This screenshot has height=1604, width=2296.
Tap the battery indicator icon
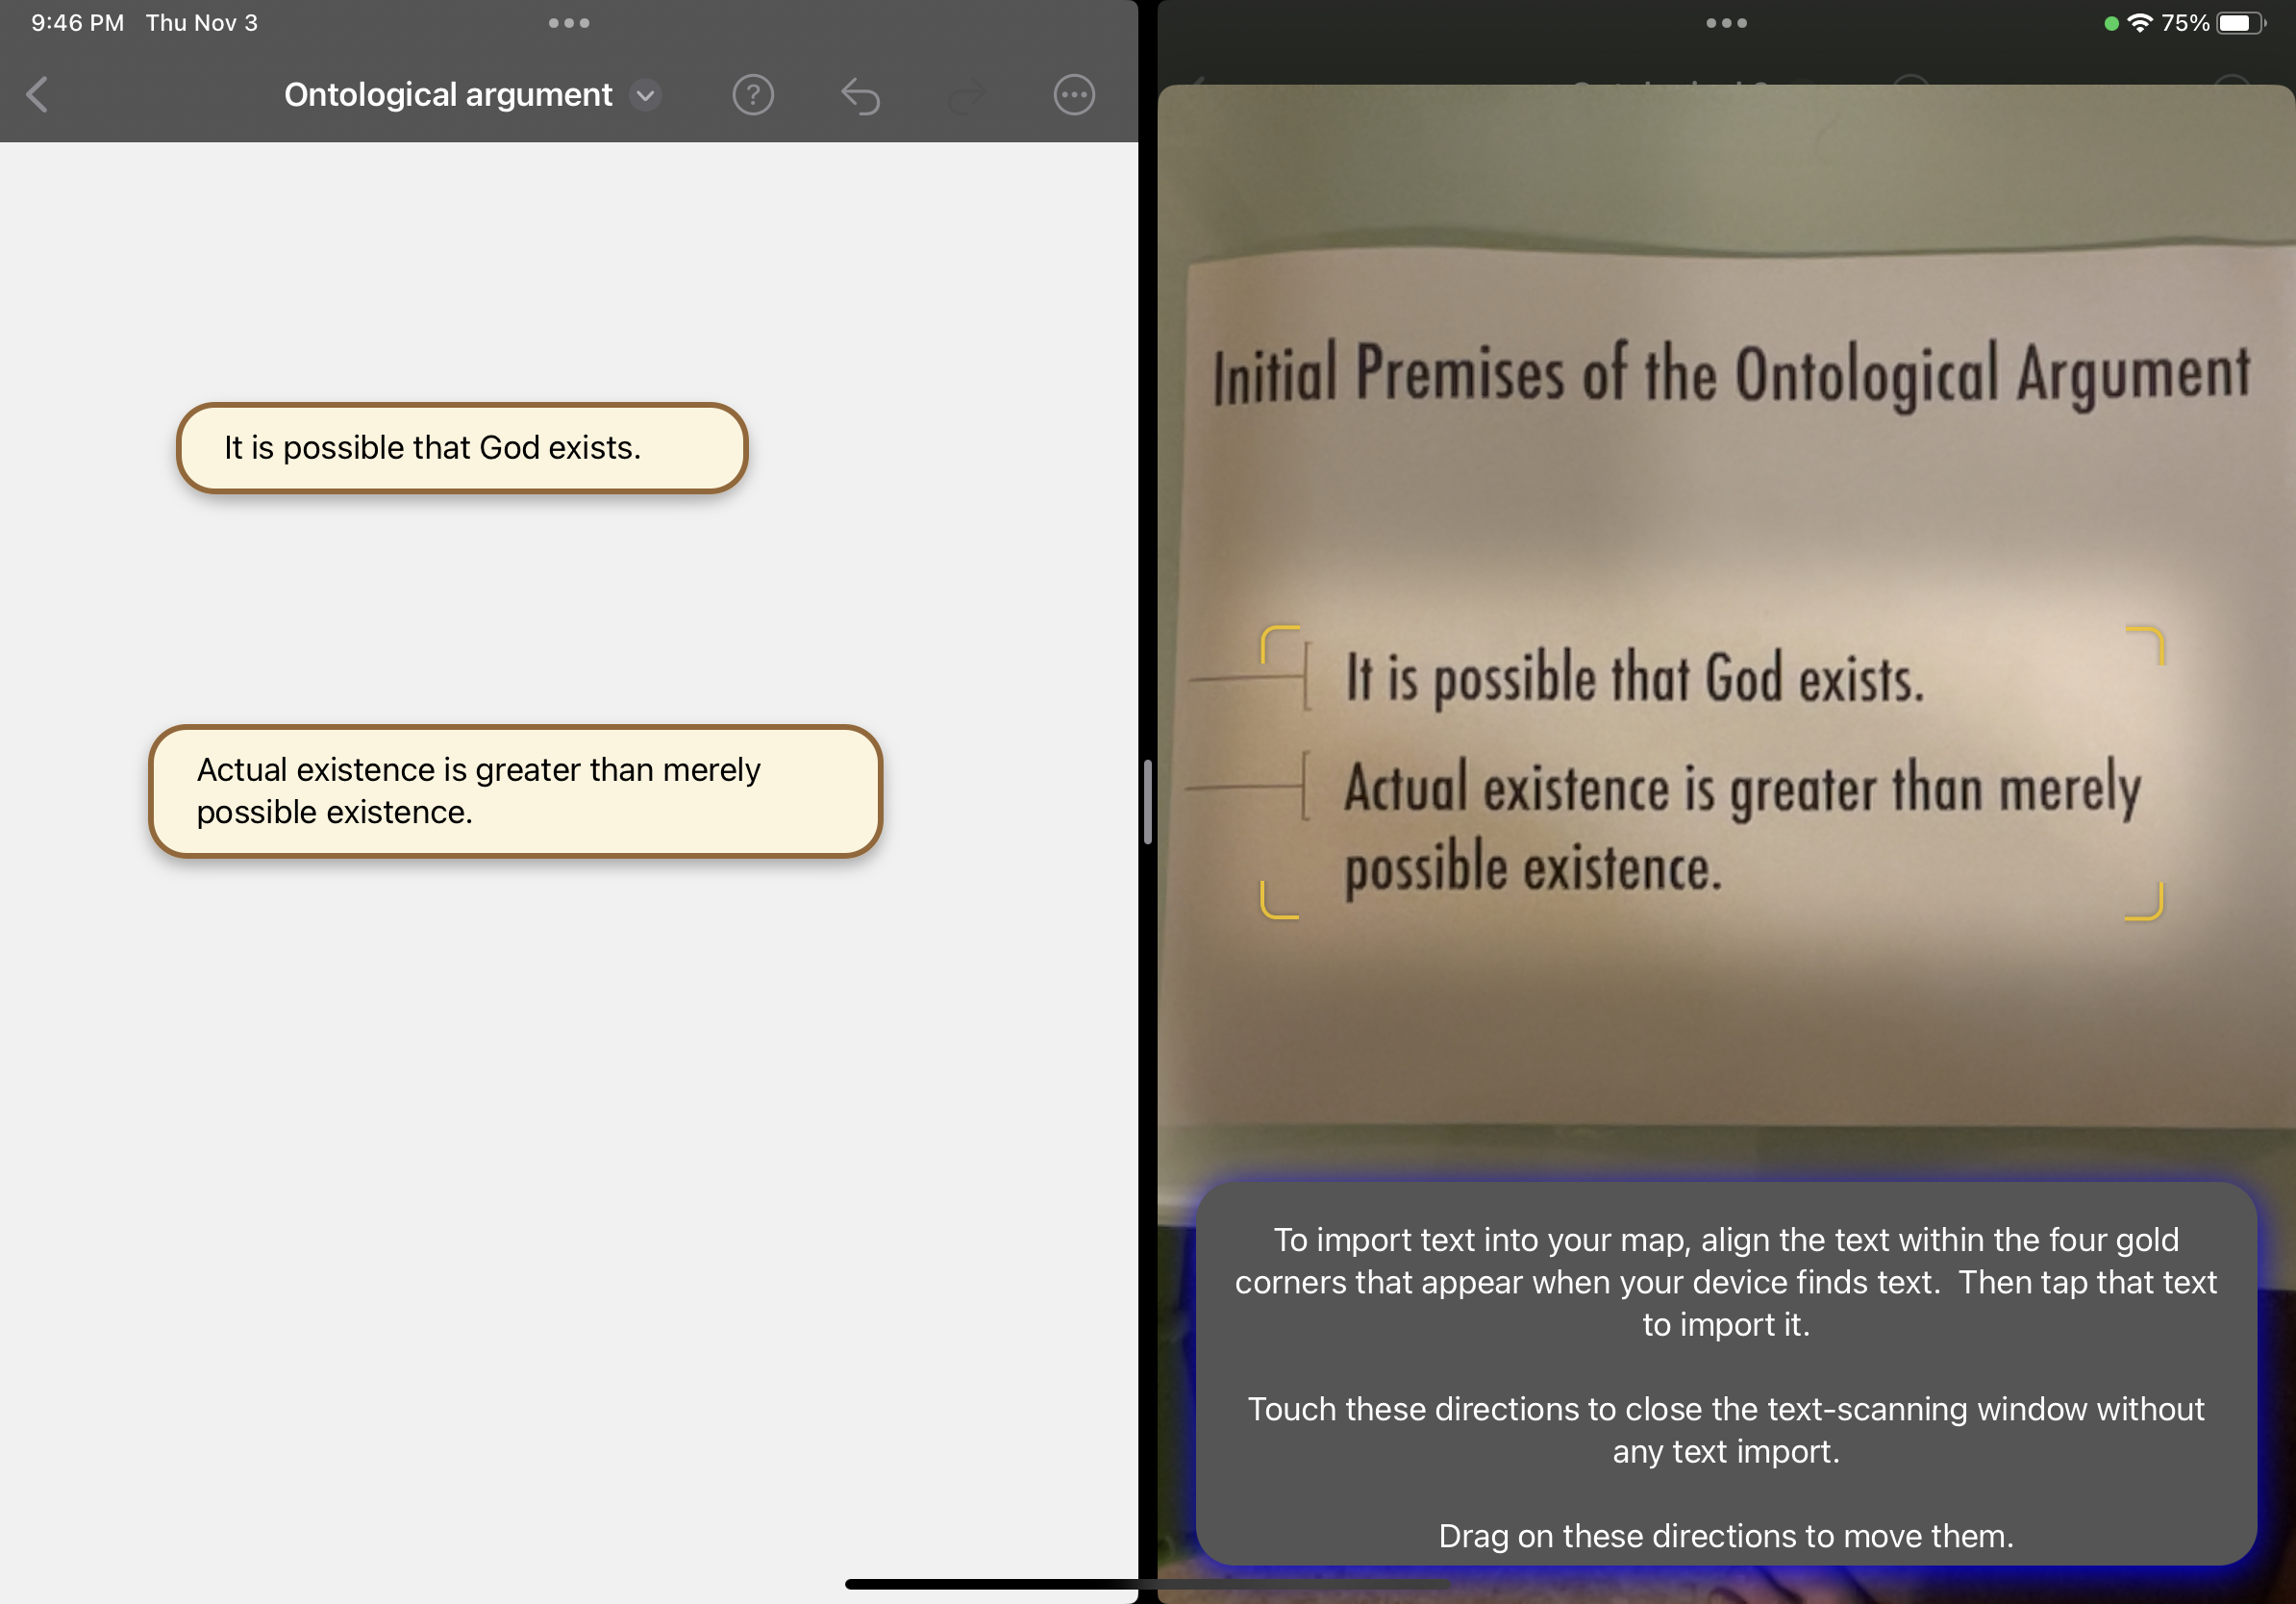2239,23
